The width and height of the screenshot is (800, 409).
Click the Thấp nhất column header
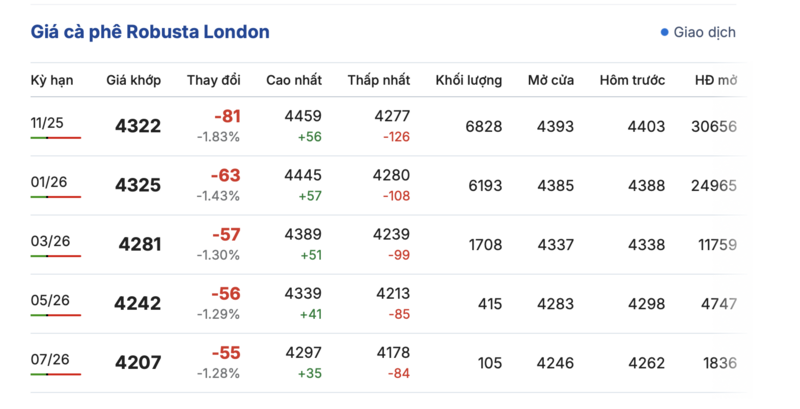point(378,79)
